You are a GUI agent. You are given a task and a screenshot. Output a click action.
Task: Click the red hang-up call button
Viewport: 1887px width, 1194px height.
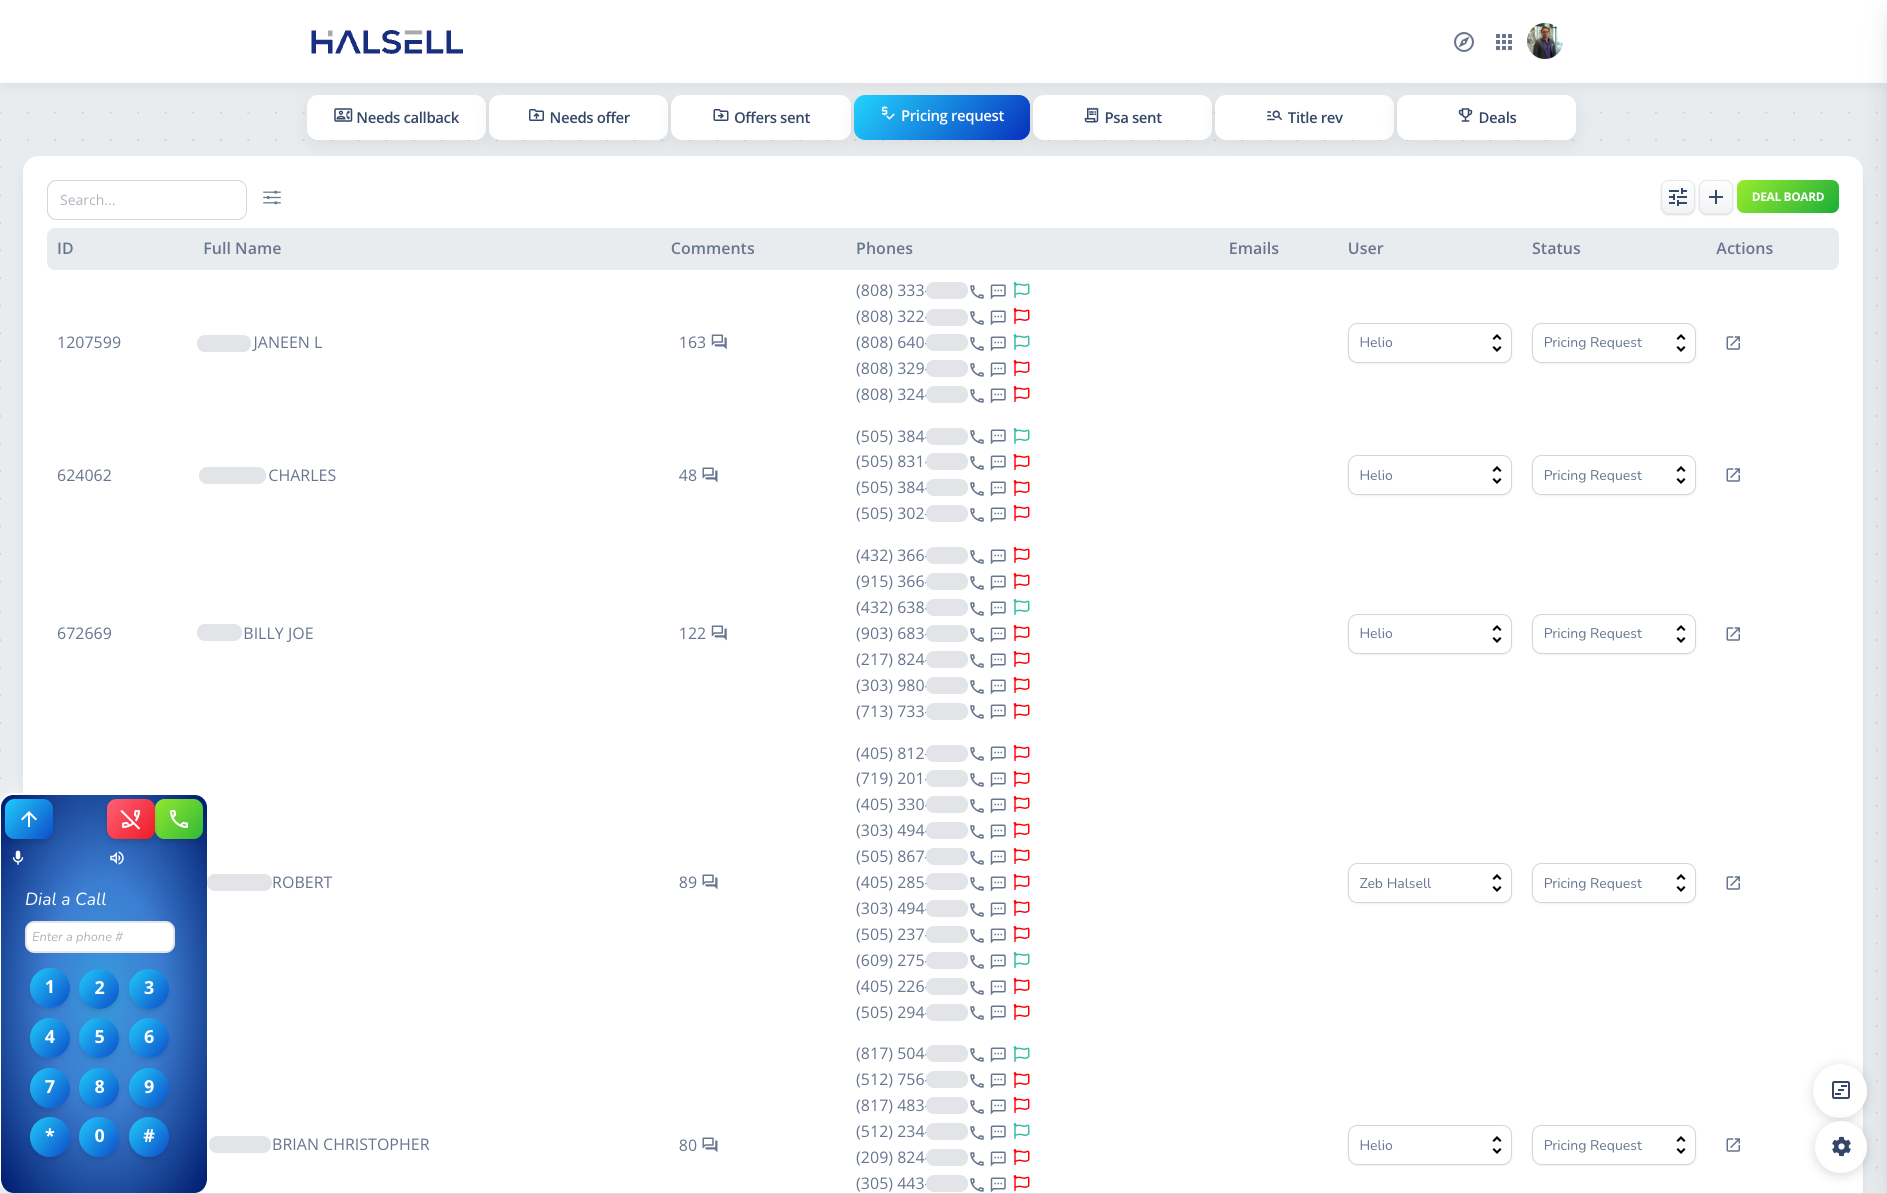pos(130,820)
